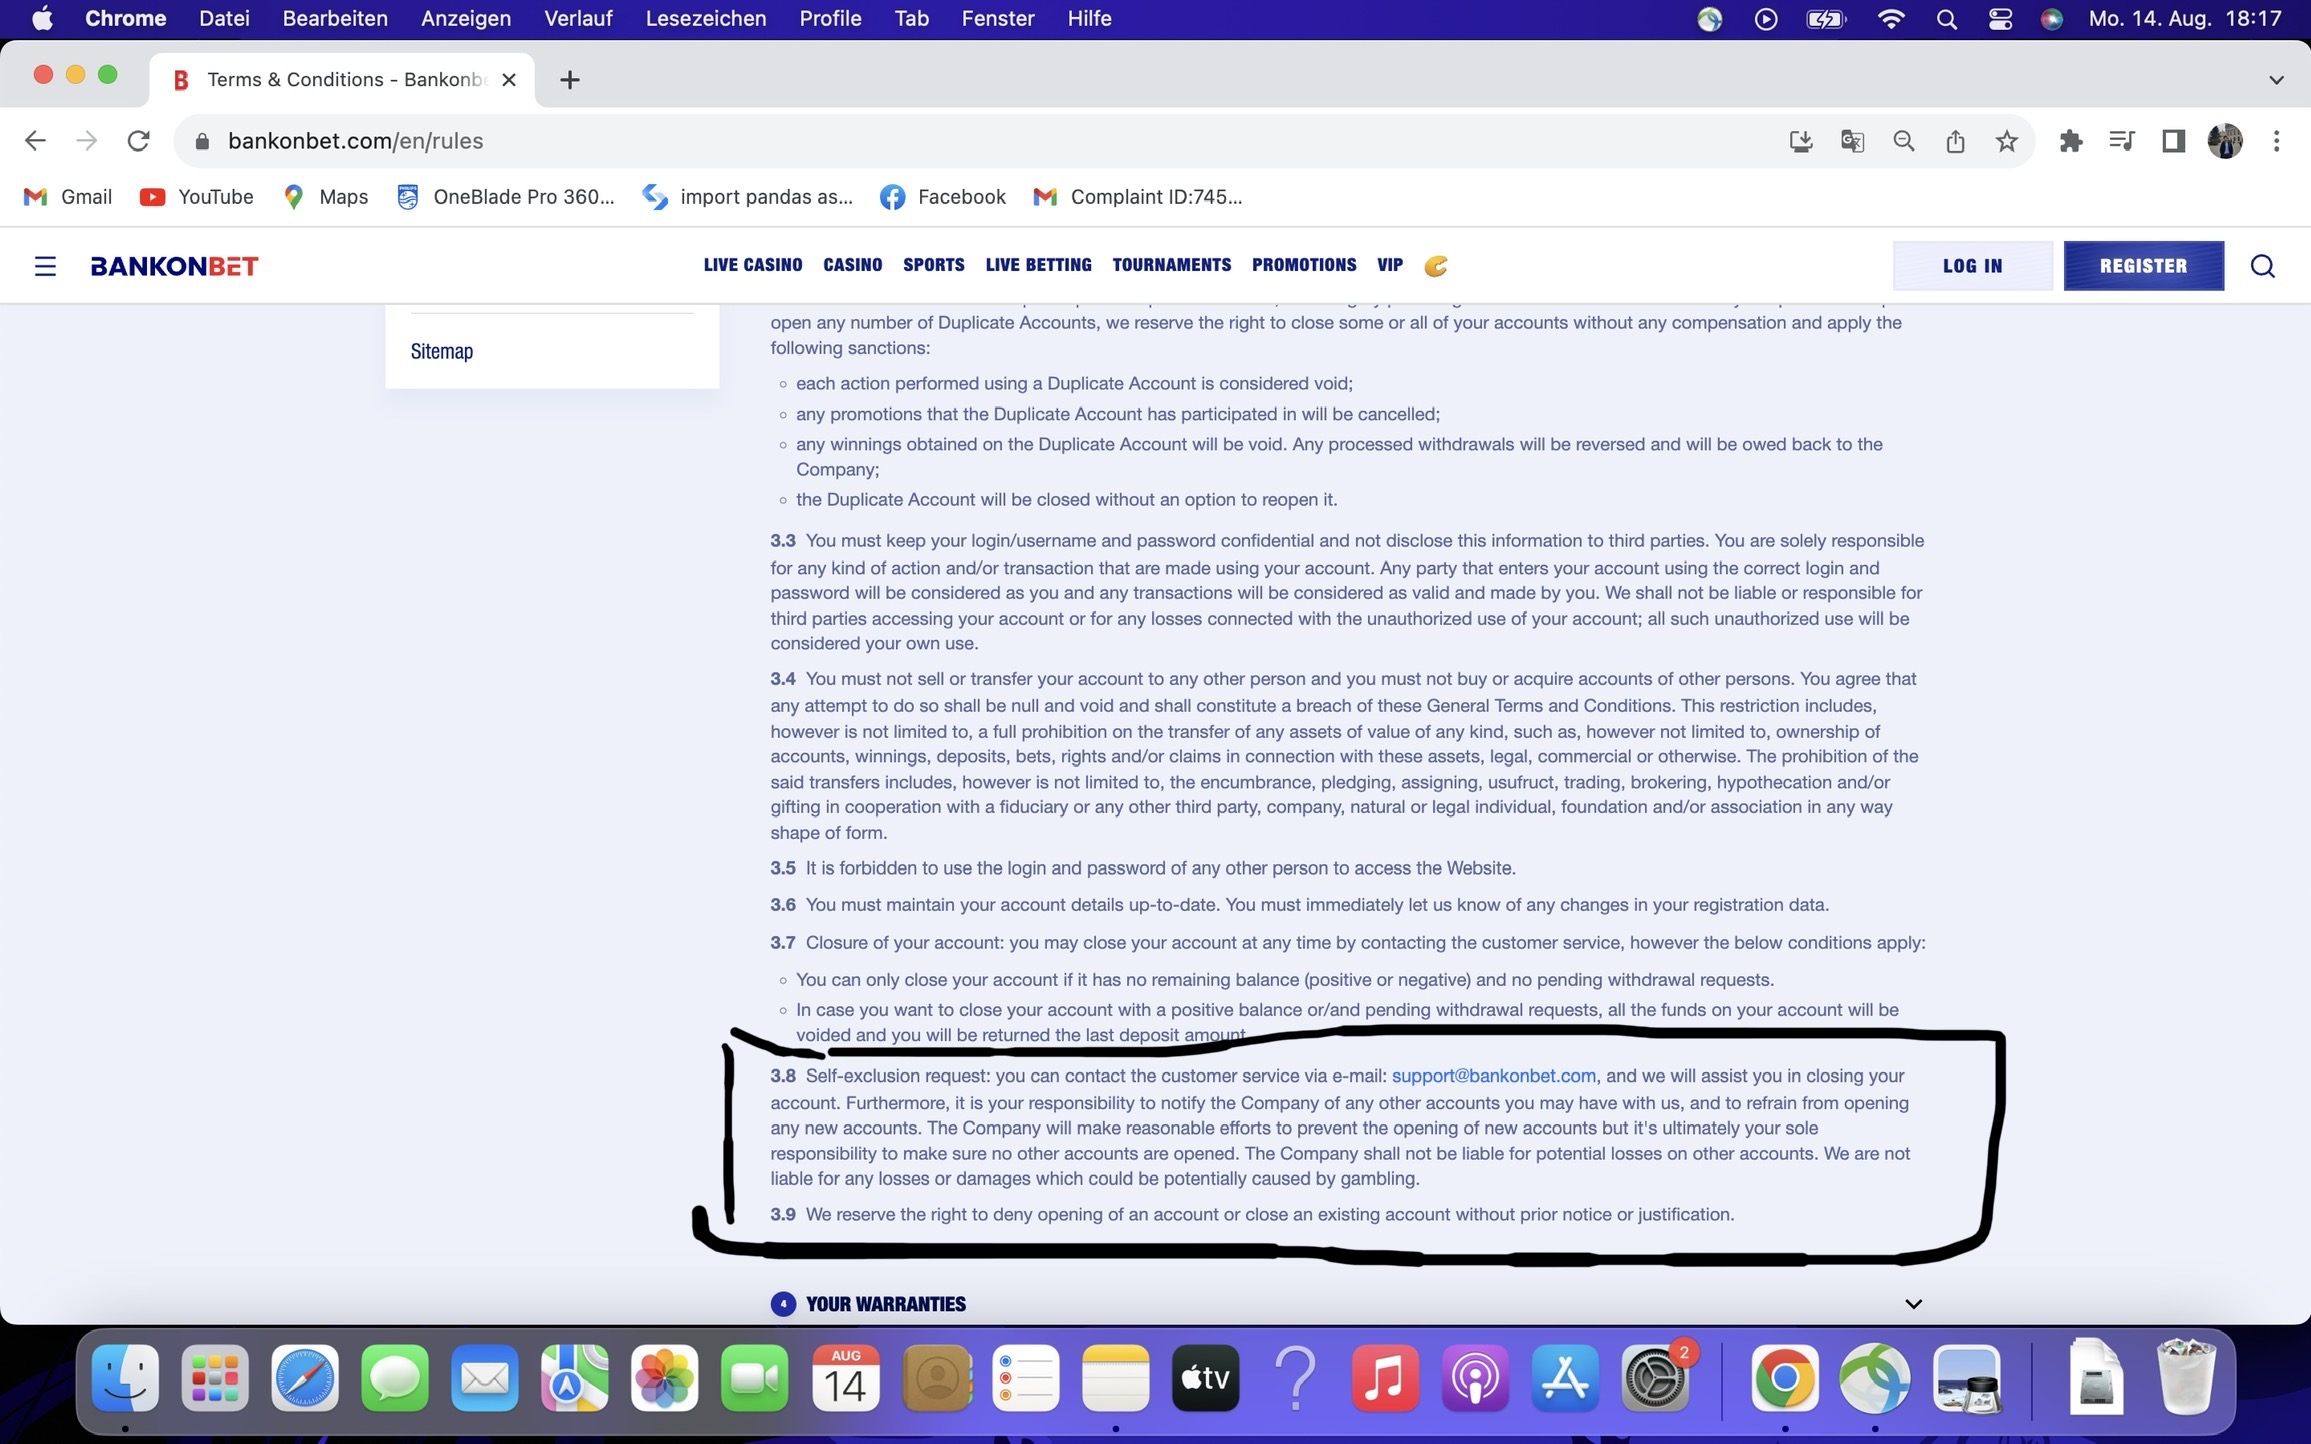Screen dimensions: 2311x1444
Task: Open the Apple menu
Action: pyautogui.click(x=42, y=19)
